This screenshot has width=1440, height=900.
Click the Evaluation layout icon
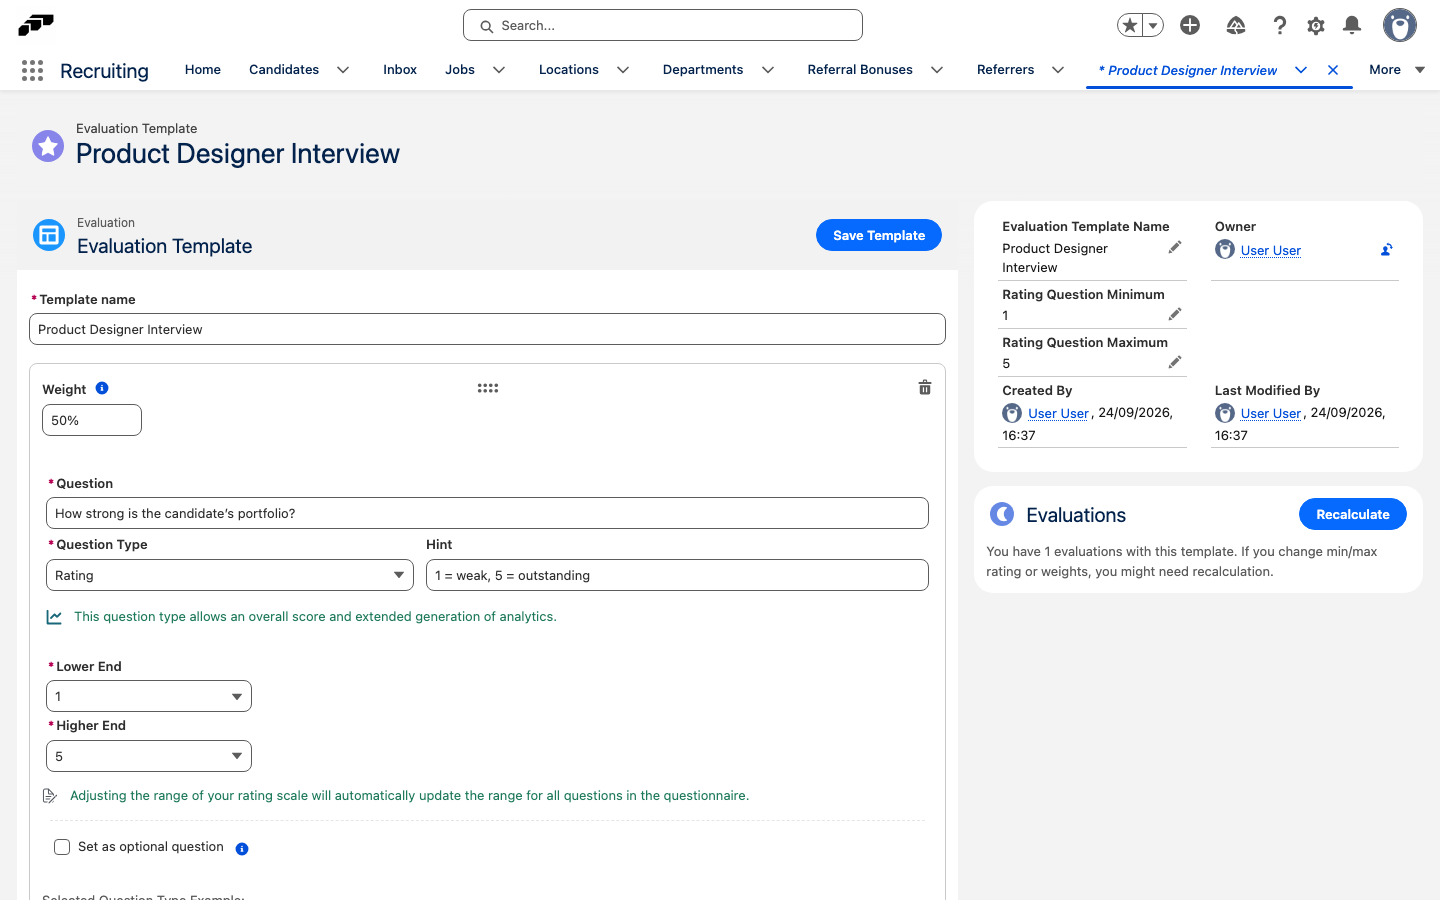tap(49, 235)
